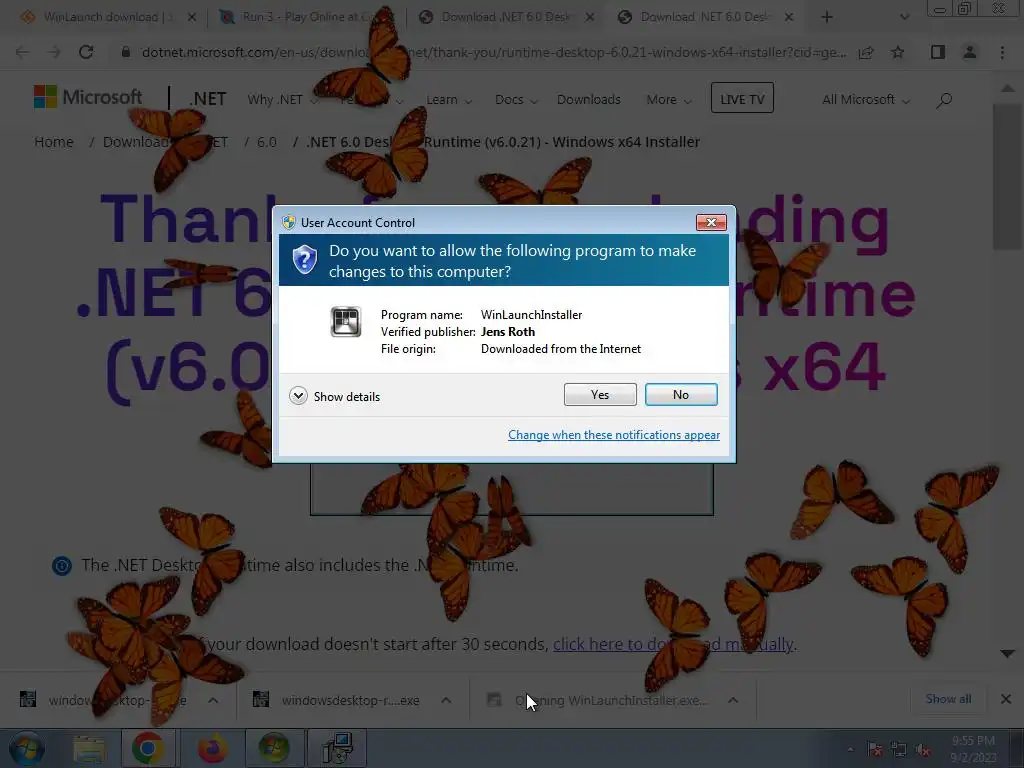Click the WinLaunchInstaller program icon in dialog

coord(345,321)
